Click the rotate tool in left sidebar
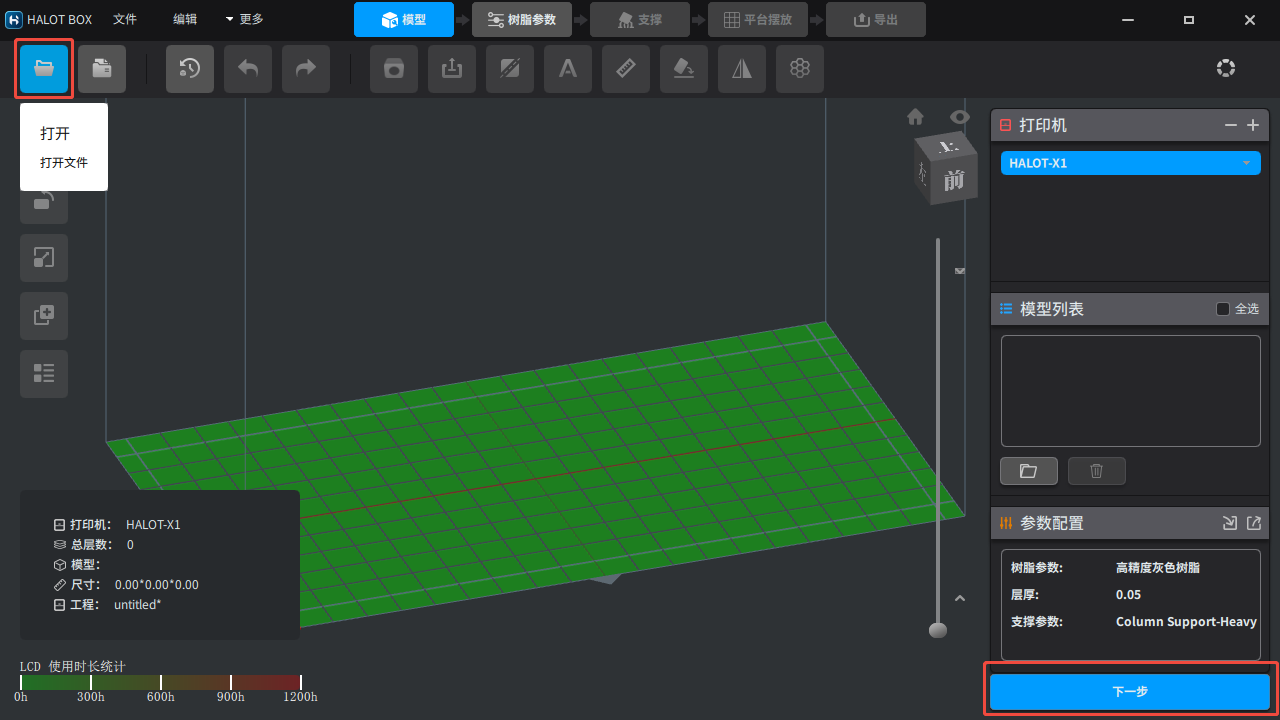The image size is (1280, 720). pos(44,203)
